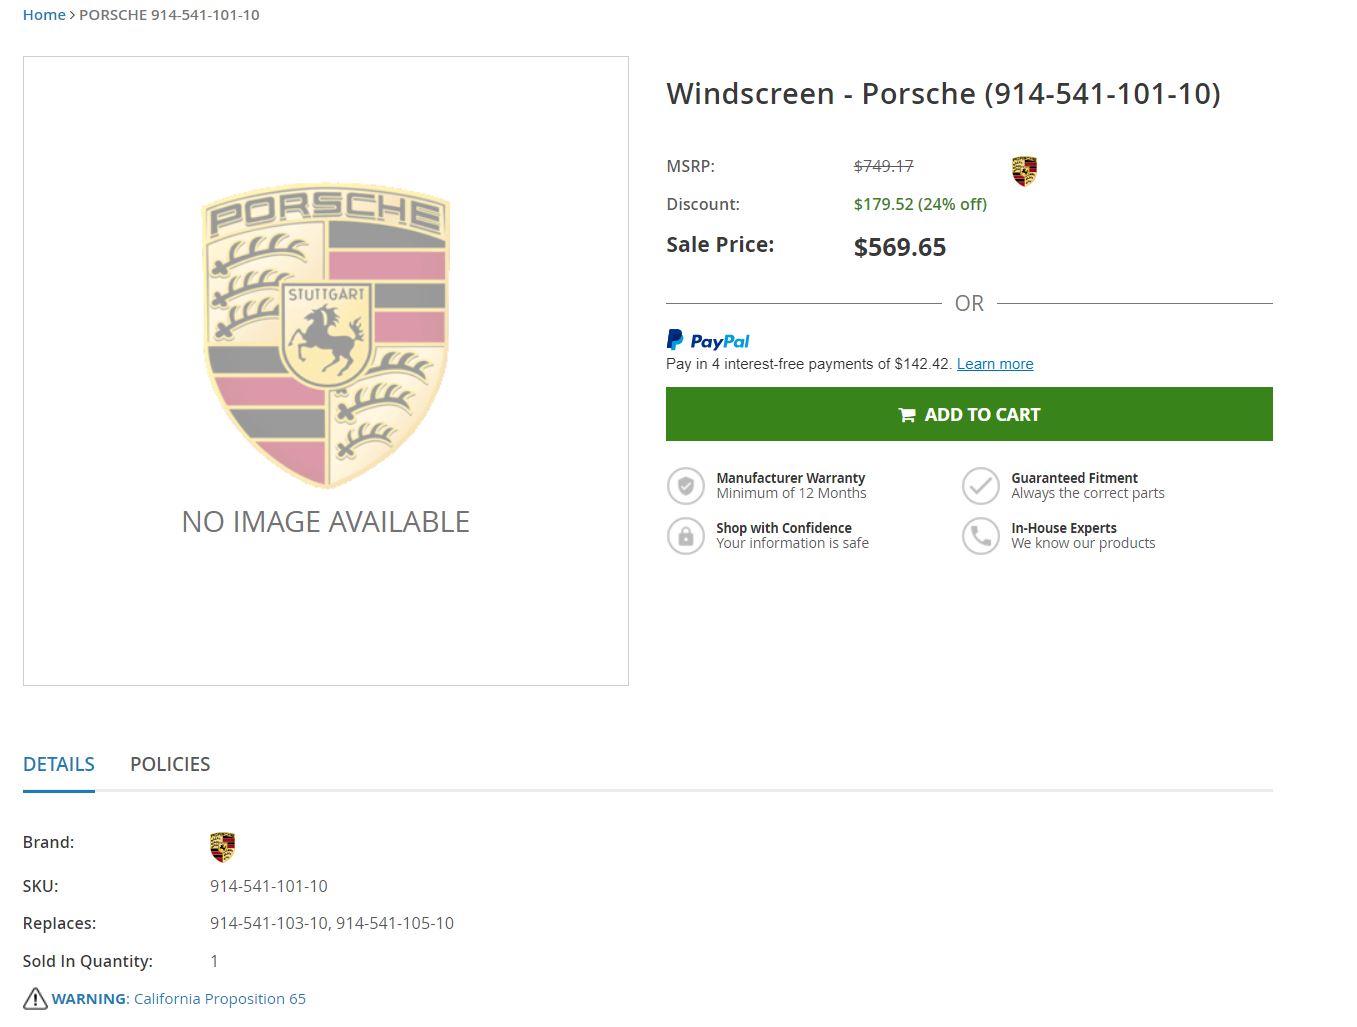This screenshot has width=1357, height=1027.
Task: Click the Manufacturer Warranty text
Action: point(791,478)
